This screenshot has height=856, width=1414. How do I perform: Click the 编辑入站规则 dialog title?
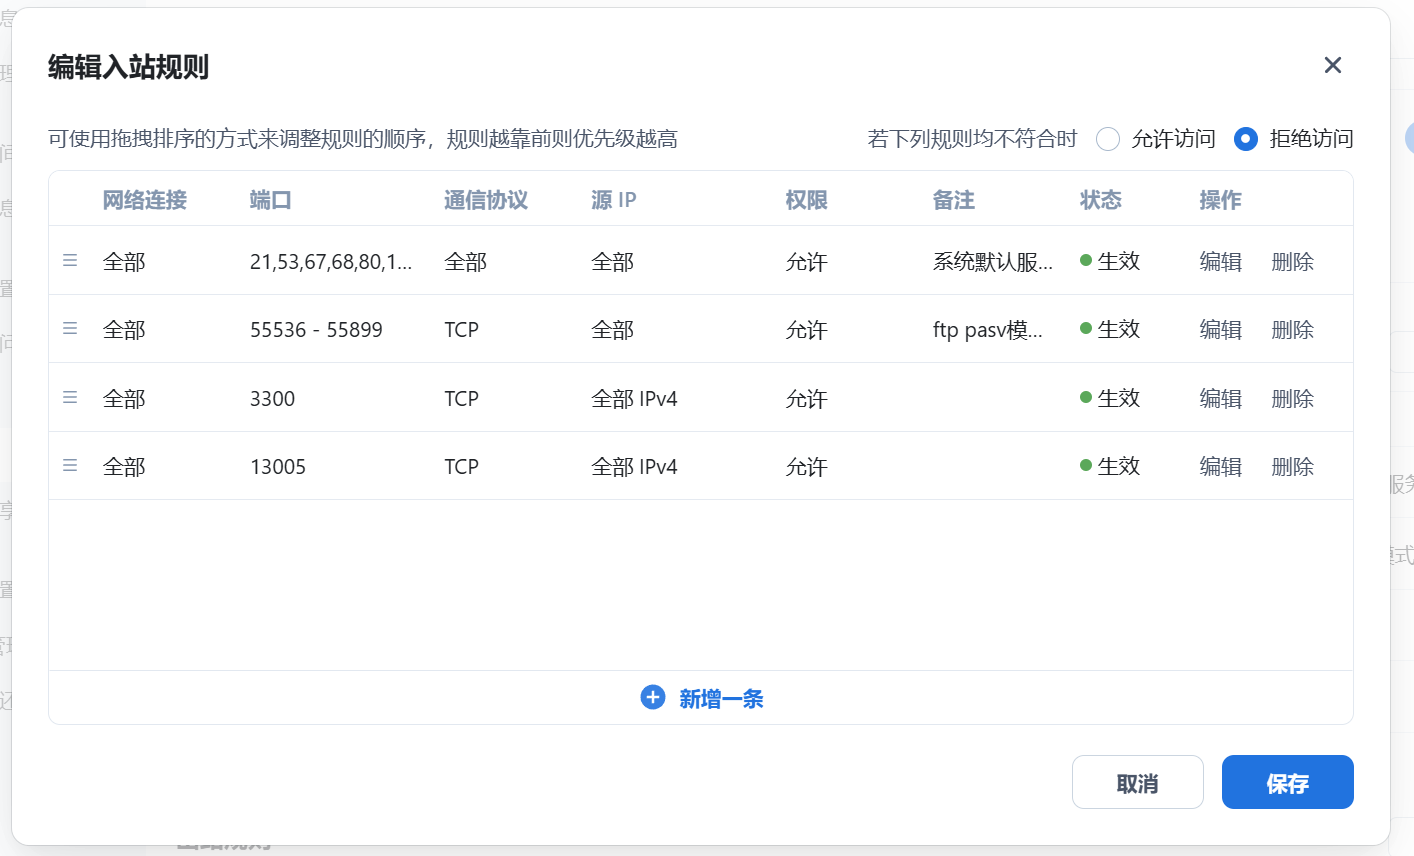pyautogui.click(x=128, y=67)
